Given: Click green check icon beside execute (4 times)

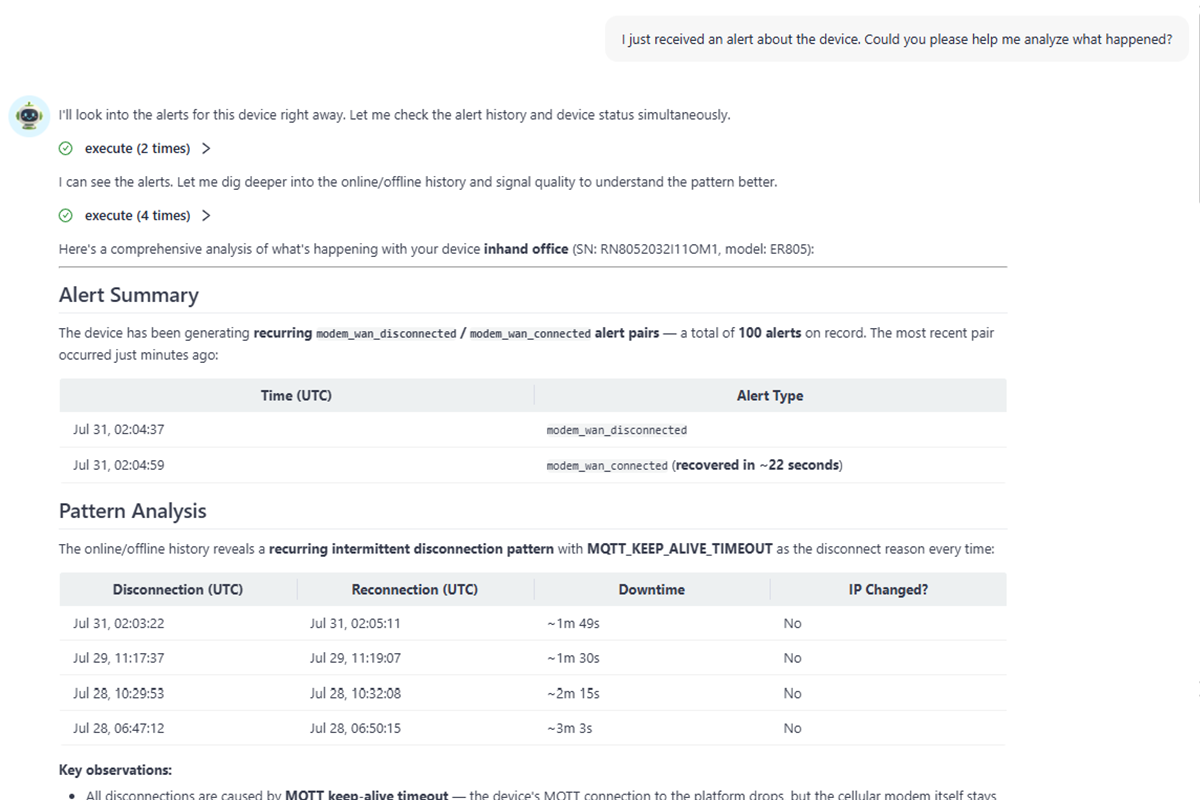Looking at the screenshot, I should 66,215.
